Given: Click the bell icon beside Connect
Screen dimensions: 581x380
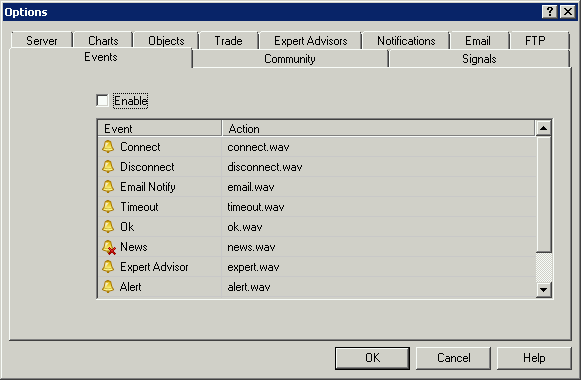Looking at the screenshot, I should 108,147.
